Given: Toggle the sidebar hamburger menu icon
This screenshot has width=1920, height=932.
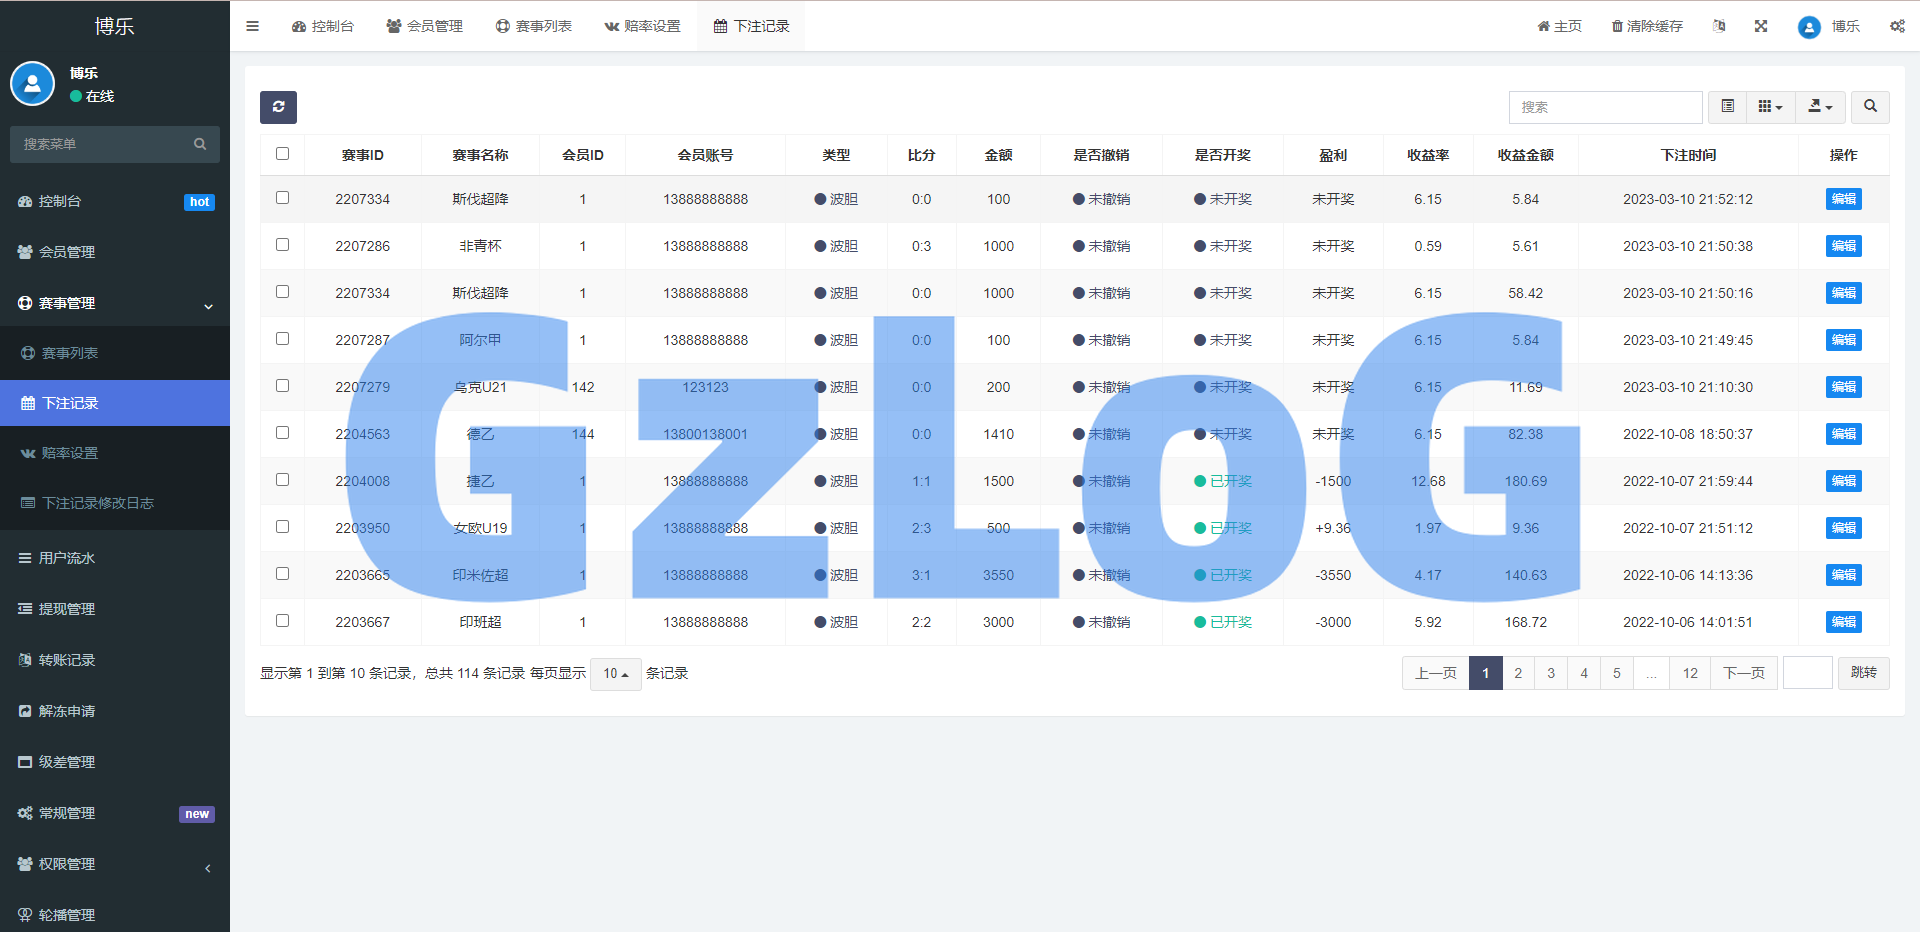Looking at the screenshot, I should (x=252, y=26).
